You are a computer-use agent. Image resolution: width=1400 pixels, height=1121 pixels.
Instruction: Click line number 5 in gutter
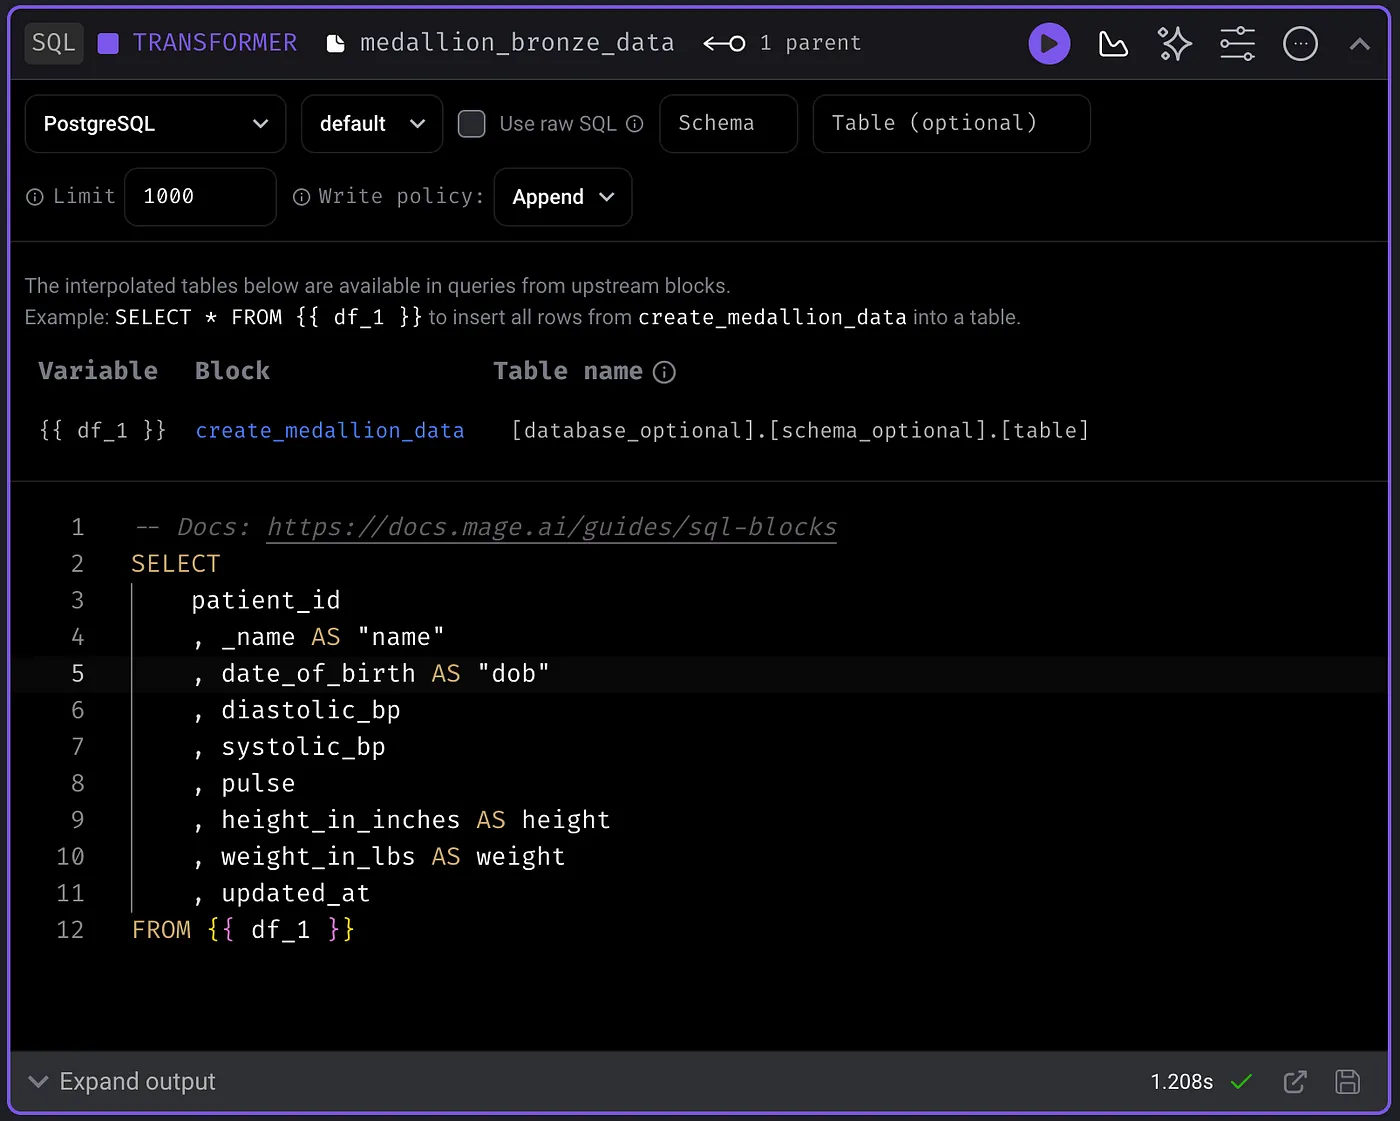tap(77, 674)
